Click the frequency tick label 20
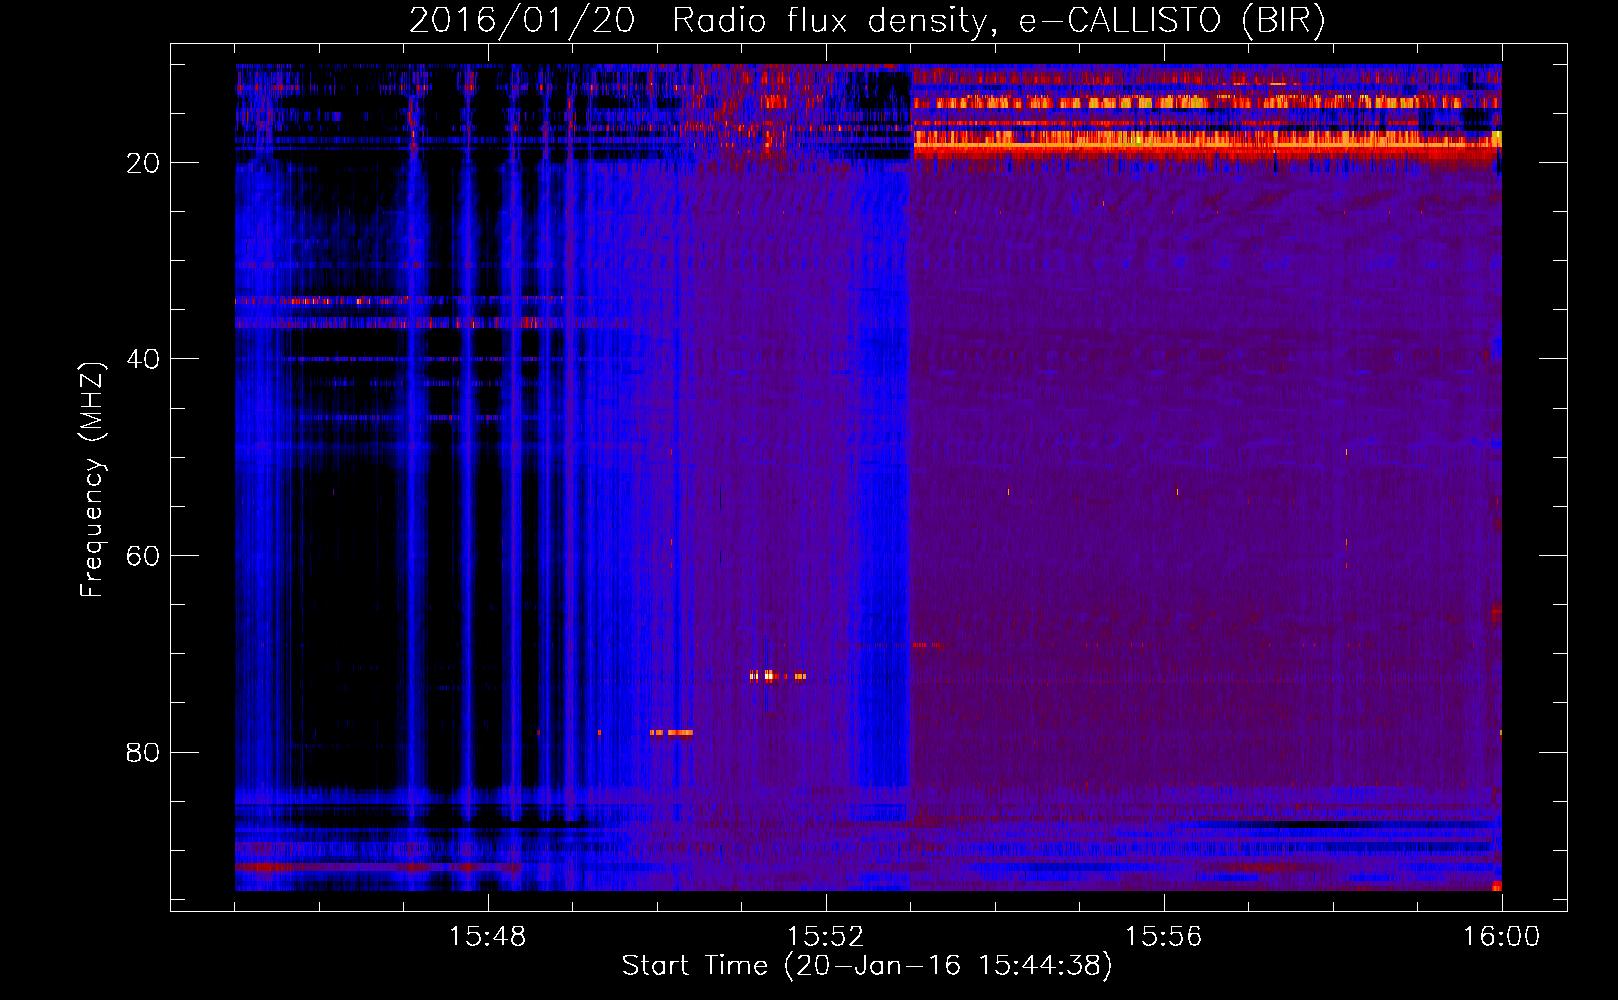The height and width of the screenshot is (1000, 1618). pos(143,163)
